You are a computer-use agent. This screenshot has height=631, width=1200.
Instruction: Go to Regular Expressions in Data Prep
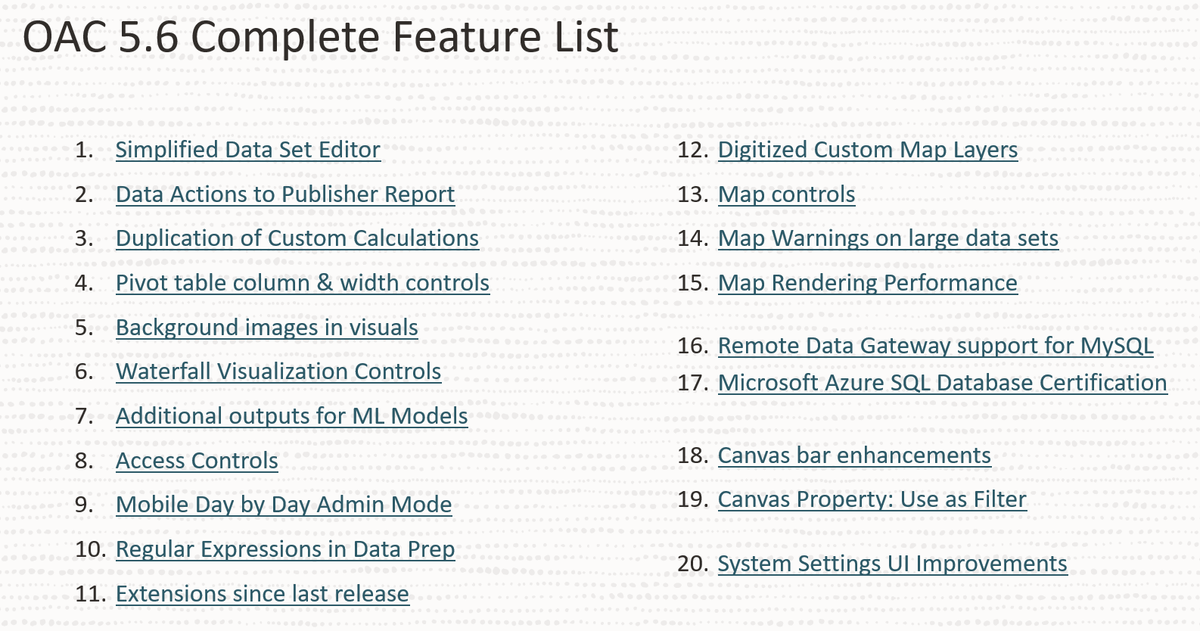click(285, 549)
